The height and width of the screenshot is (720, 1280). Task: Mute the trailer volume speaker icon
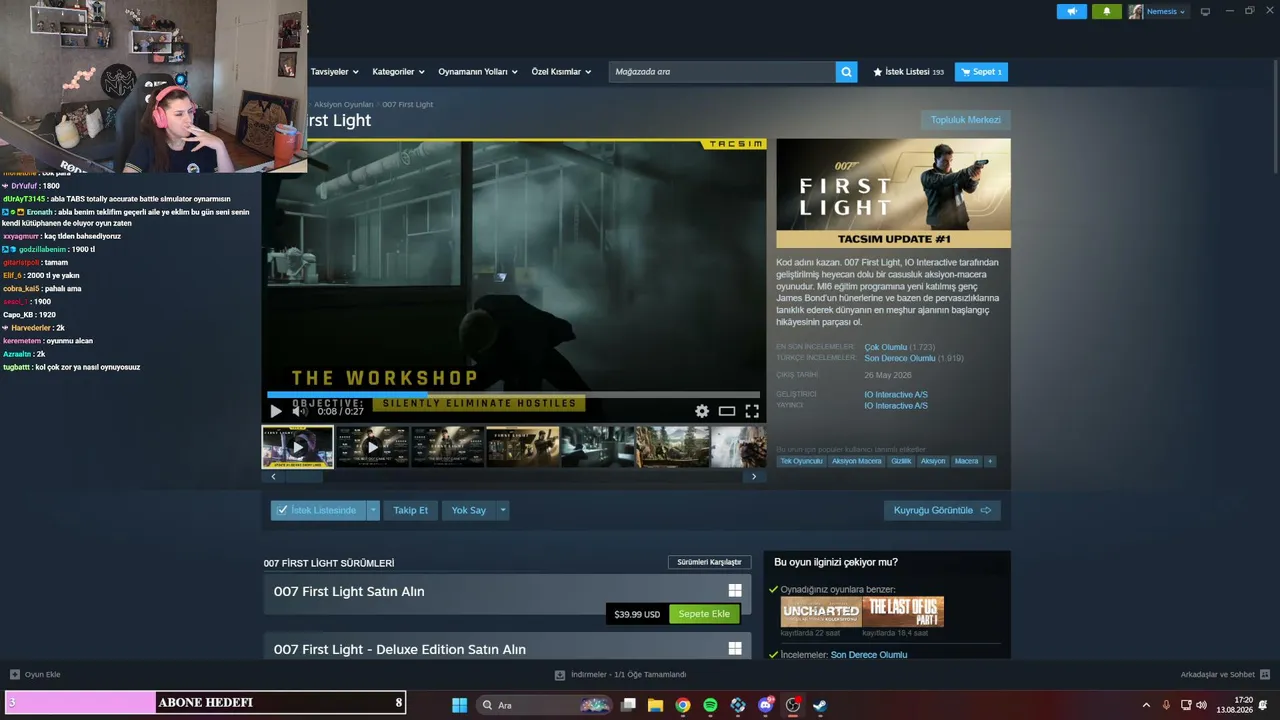299,411
